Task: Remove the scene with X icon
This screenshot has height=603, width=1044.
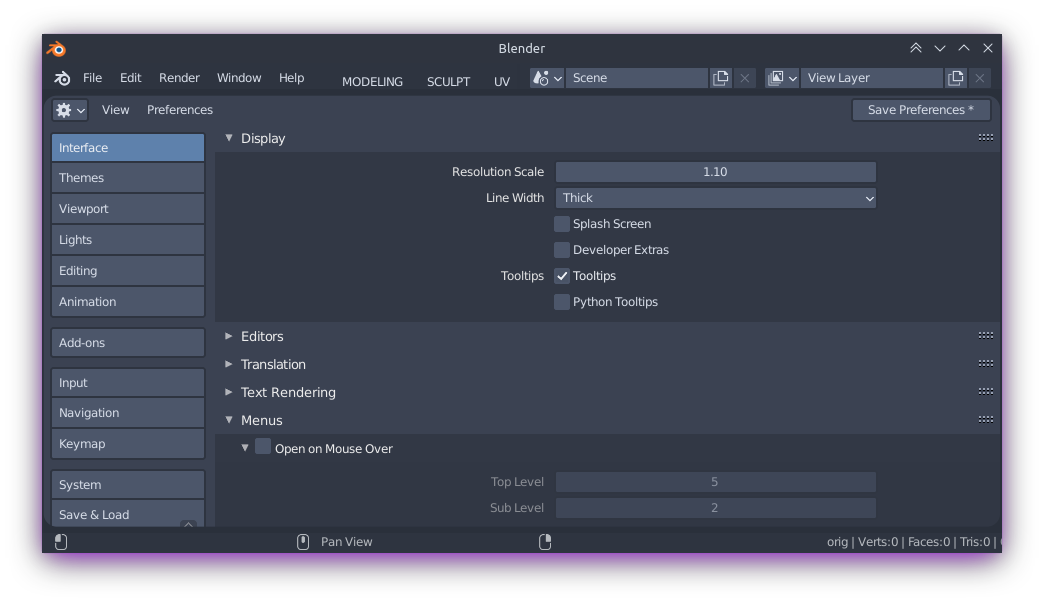Action: pos(744,78)
